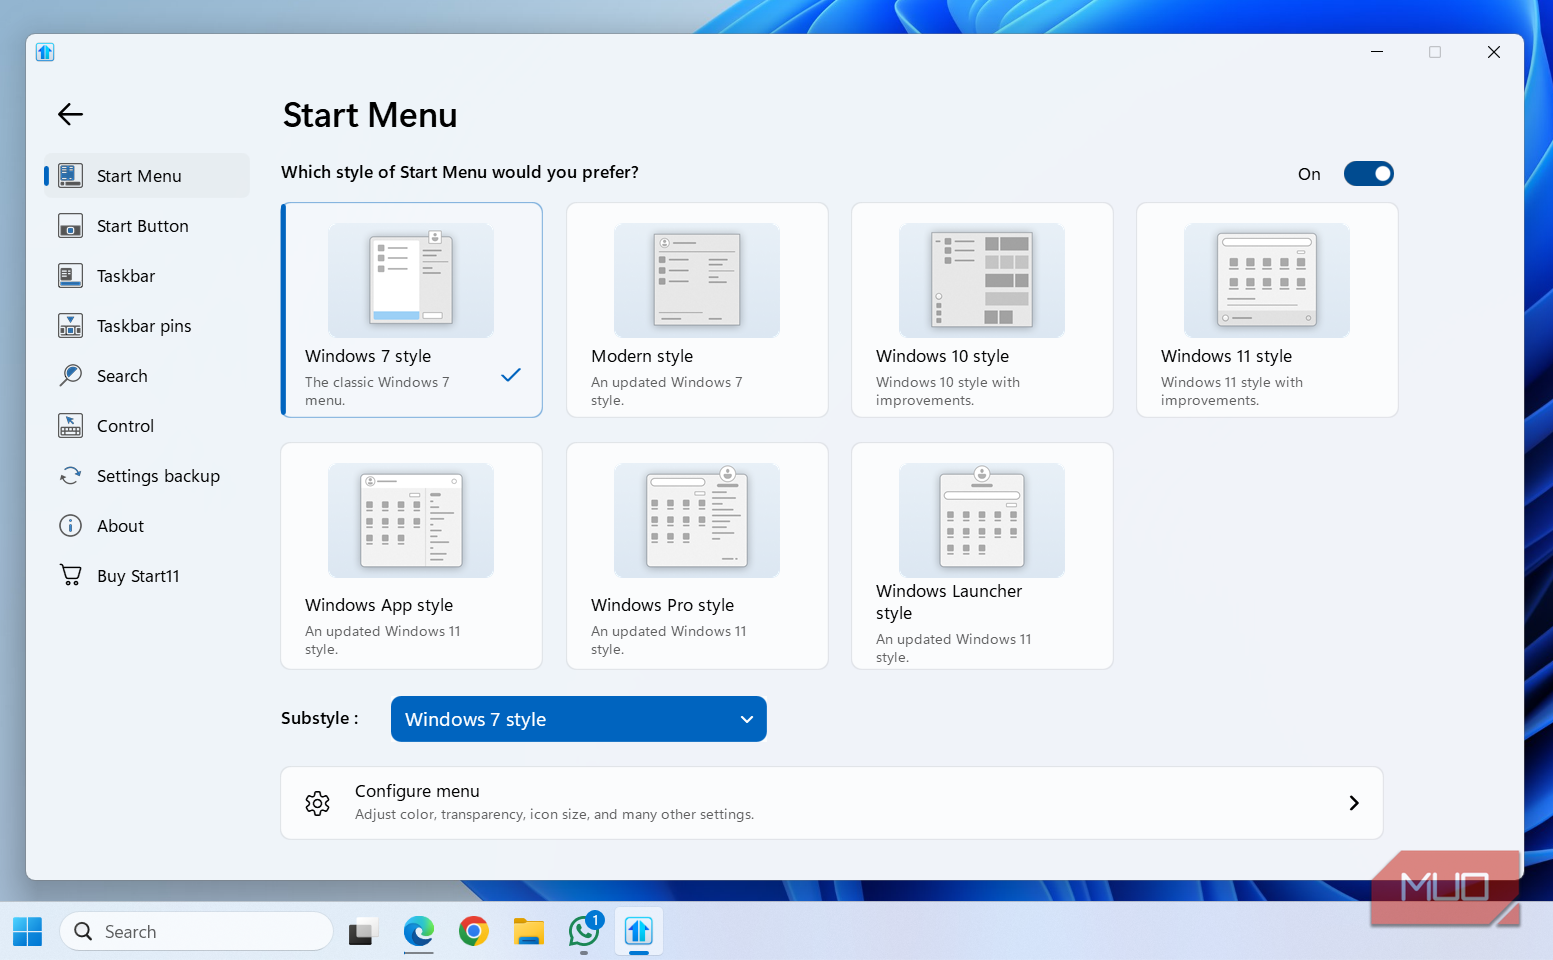Screen dimensions: 1553x960
Task: Open Configure menu settings gear
Action: pos(317,803)
